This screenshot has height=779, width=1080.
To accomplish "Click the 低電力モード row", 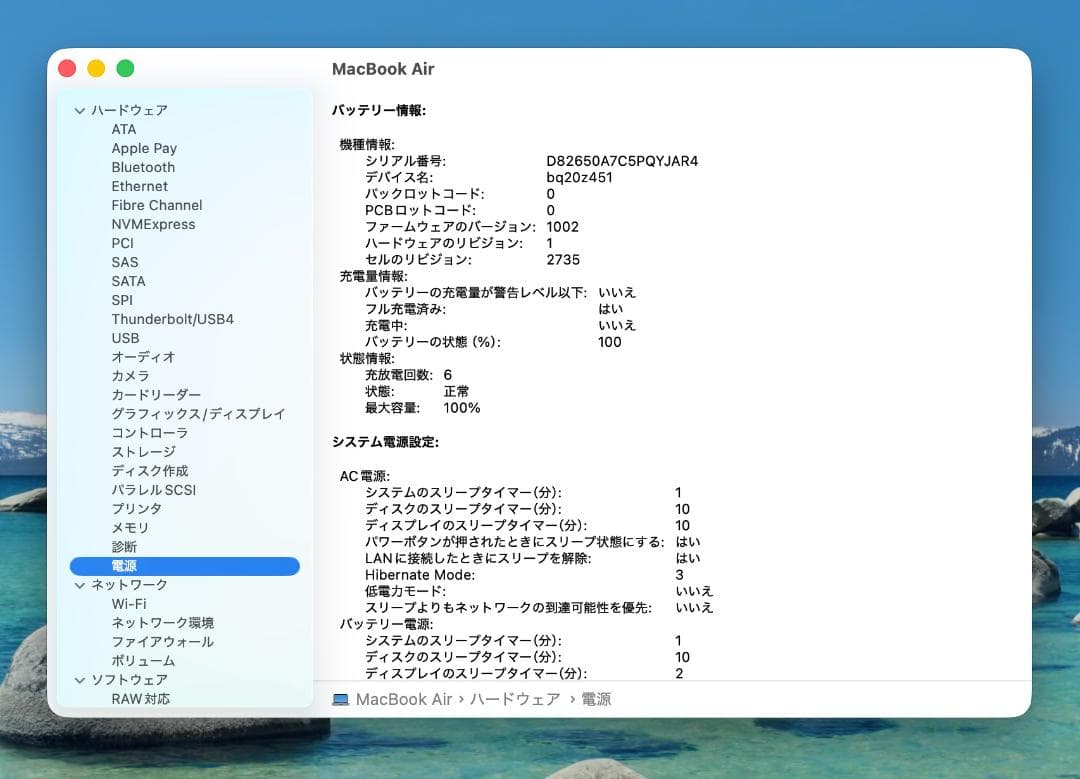I will [539, 592].
